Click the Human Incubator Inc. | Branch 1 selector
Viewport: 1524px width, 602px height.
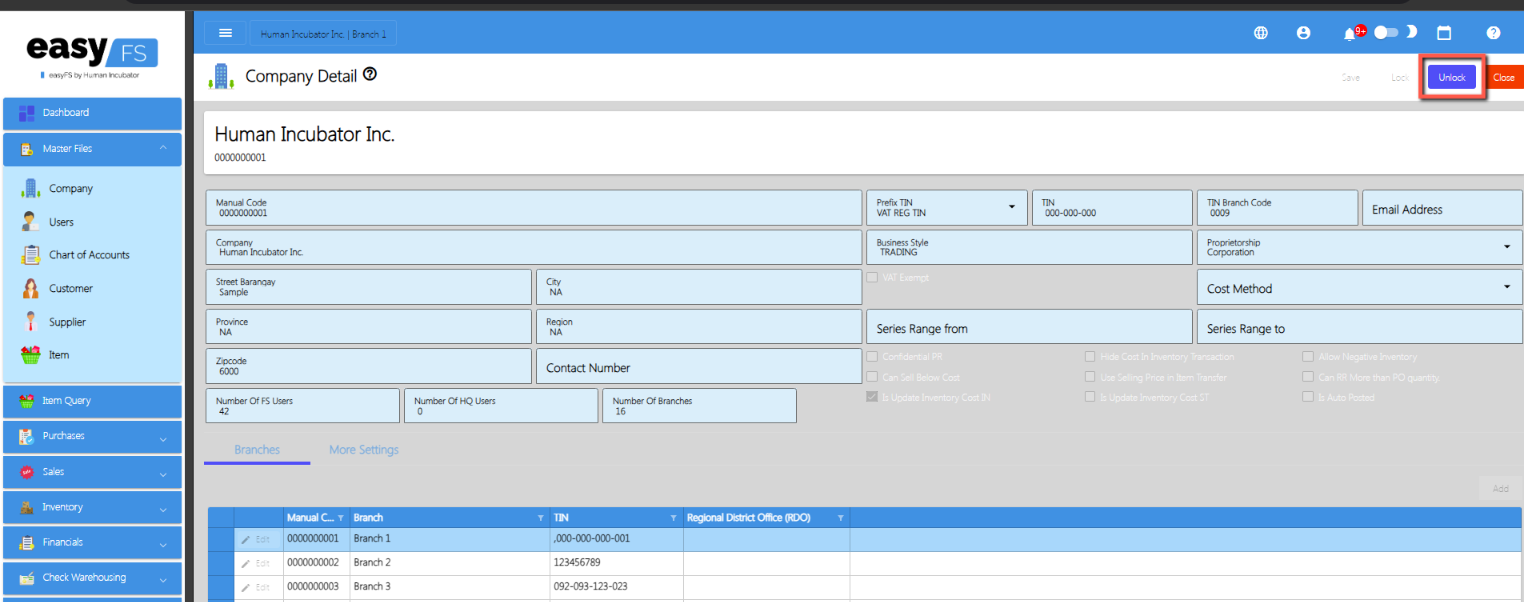(323, 34)
